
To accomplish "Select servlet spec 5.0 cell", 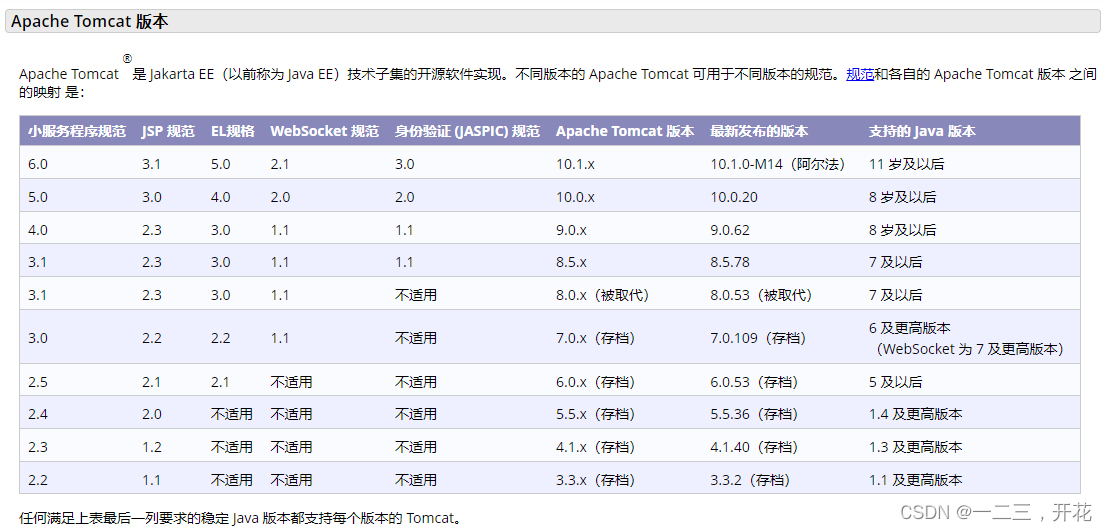I will 37,197.
